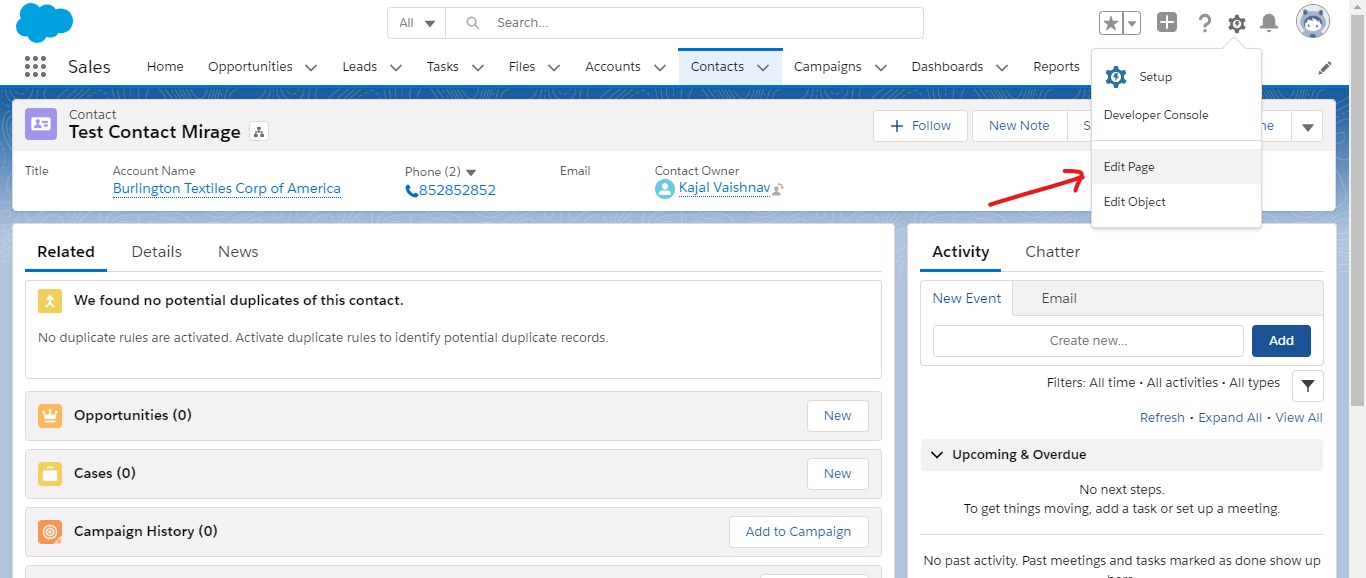1366x578 pixels.
Task: Click the Create new event field
Action: click(x=1088, y=341)
